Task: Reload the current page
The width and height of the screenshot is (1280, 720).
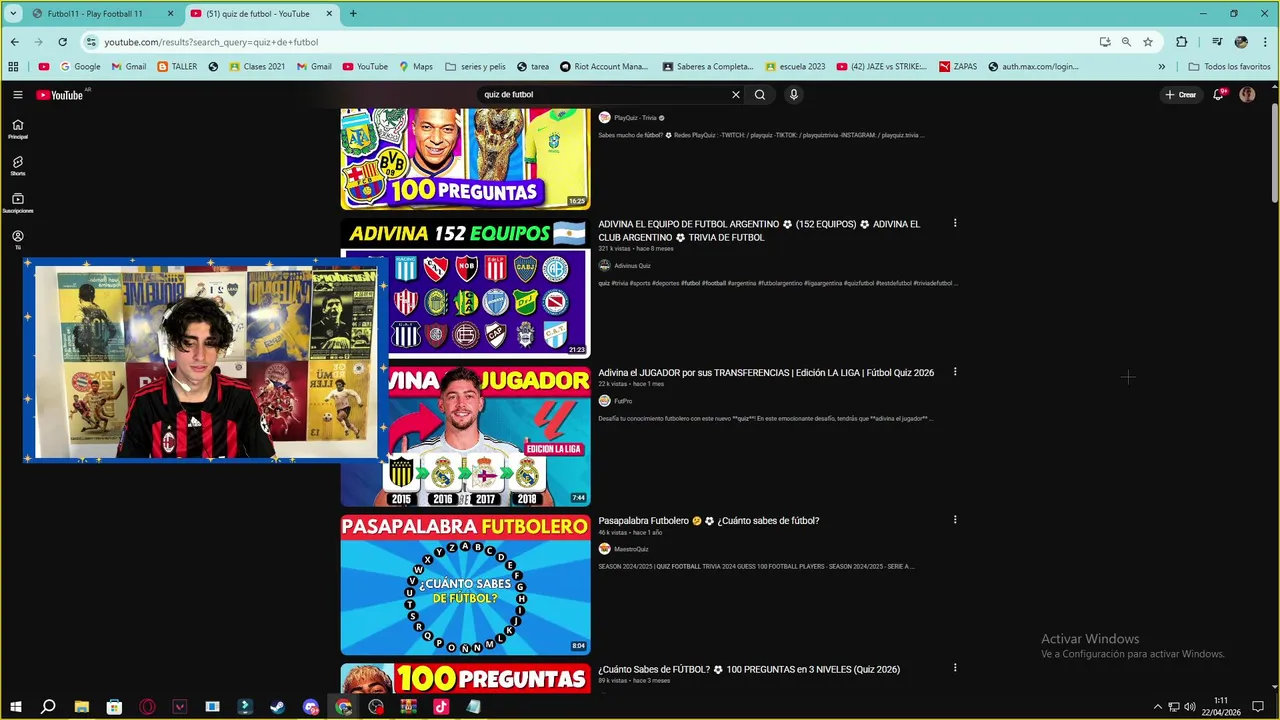Action: (62, 42)
